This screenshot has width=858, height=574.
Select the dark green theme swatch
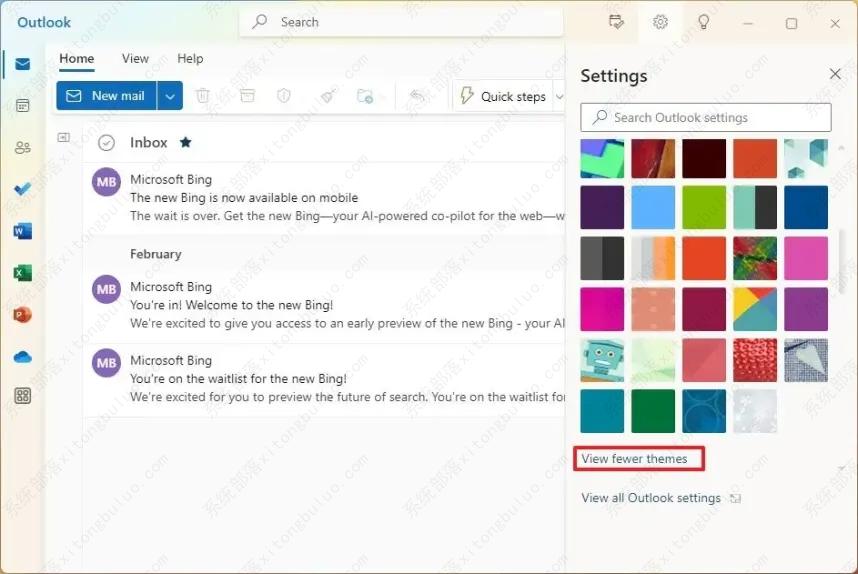click(653, 411)
